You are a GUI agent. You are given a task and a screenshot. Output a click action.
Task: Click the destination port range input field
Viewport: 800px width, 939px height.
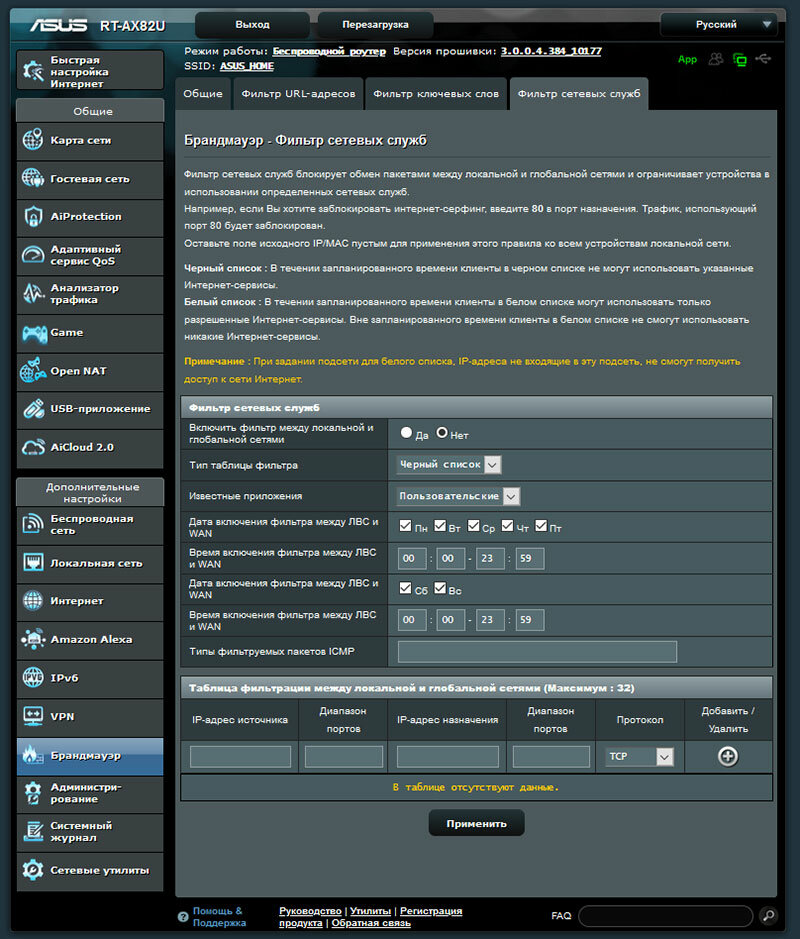click(x=551, y=756)
